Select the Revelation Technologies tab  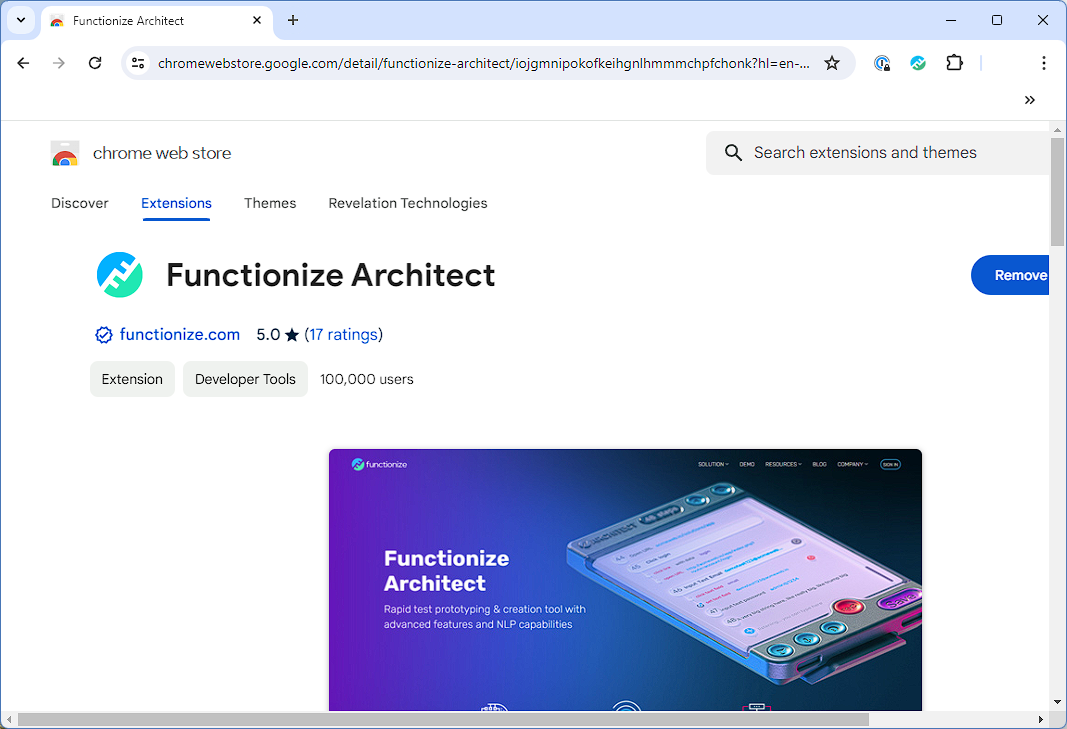point(408,203)
